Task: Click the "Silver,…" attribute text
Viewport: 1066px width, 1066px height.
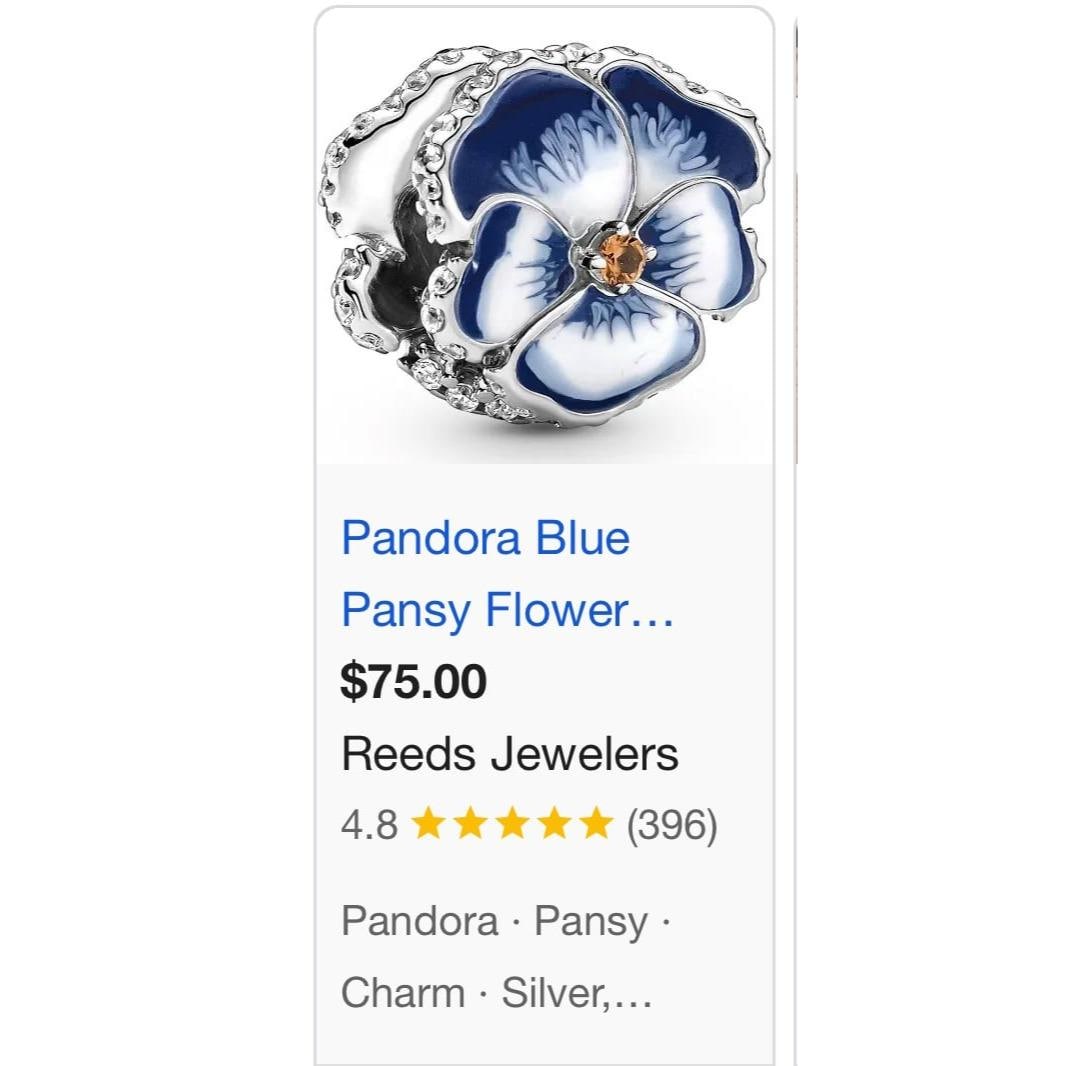Action: (577, 994)
